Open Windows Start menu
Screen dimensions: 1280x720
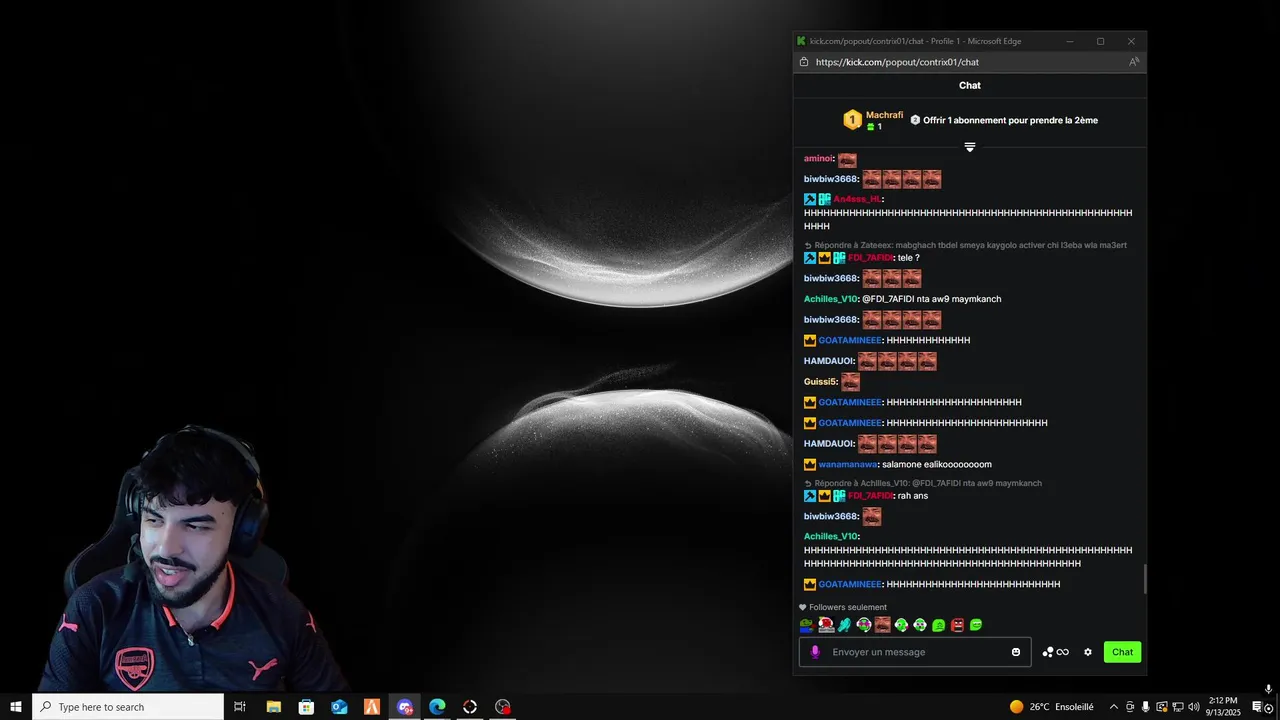[16, 707]
